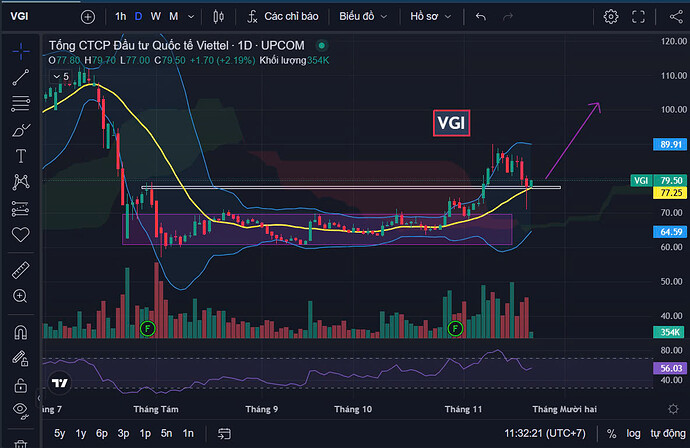The height and width of the screenshot is (448, 690).
Task: Switch to M monthly timeframe
Action: click(173, 17)
